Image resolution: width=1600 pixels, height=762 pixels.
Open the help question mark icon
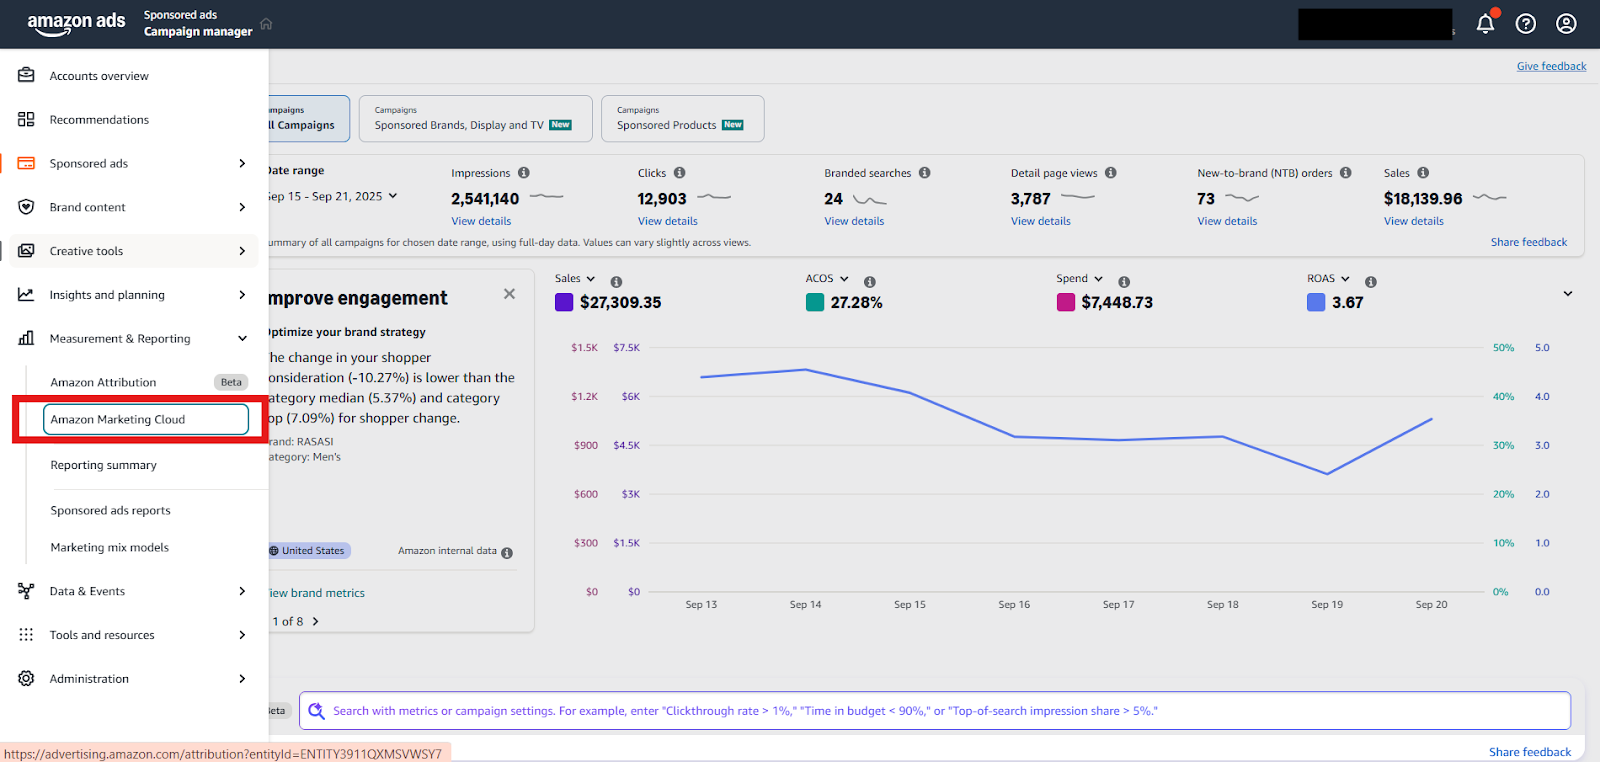coord(1526,23)
